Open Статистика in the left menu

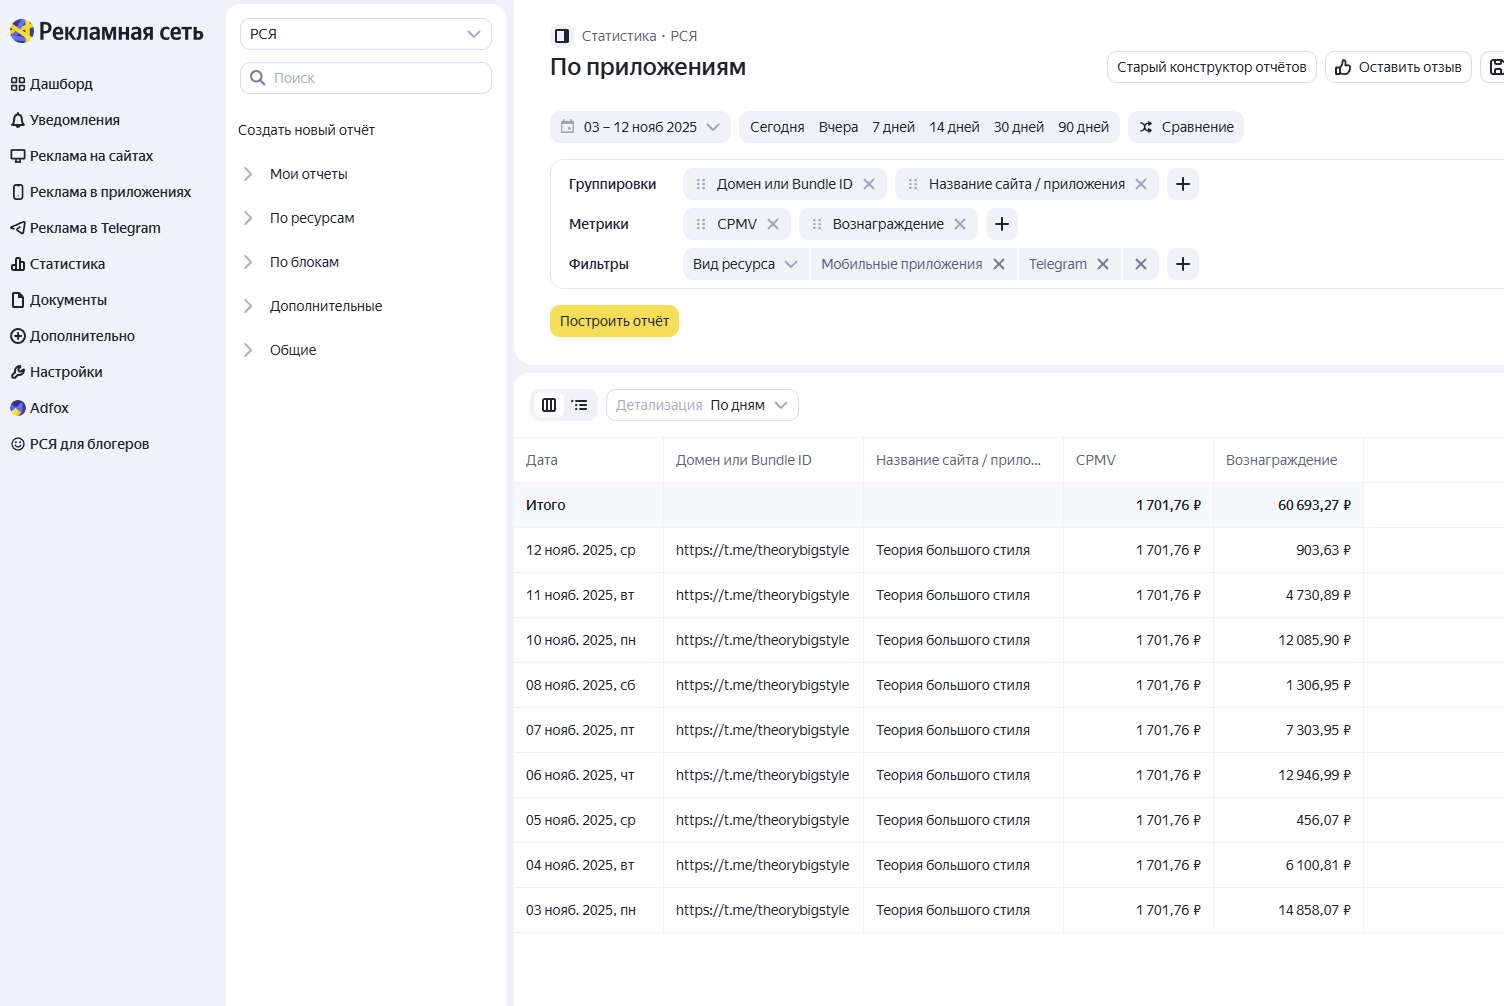[x=67, y=264]
